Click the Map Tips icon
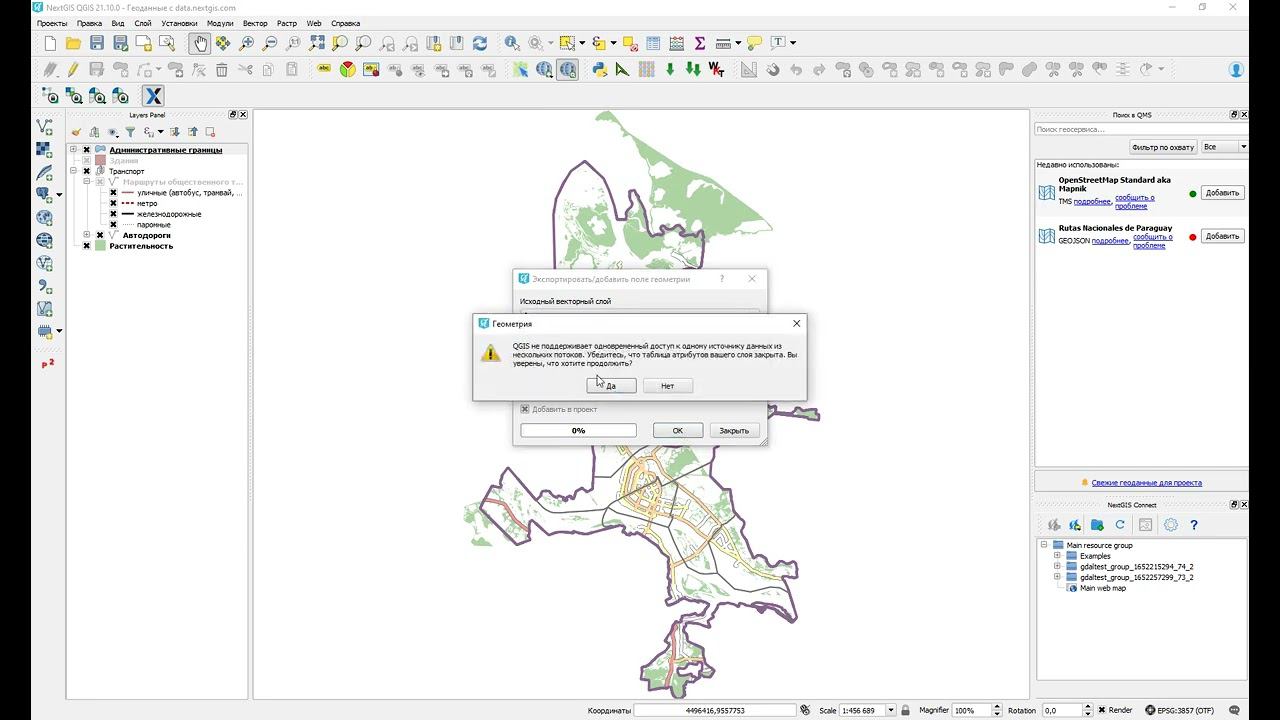 [754, 43]
